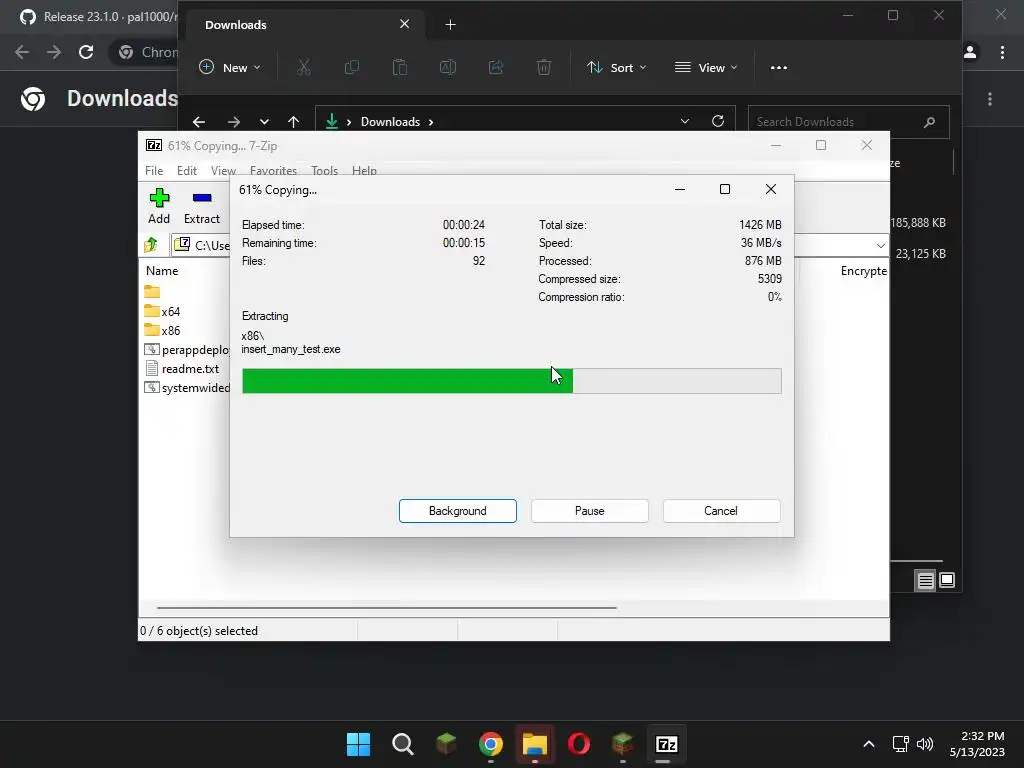Cancel the copying operation
This screenshot has width=1024, height=768.
(721, 511)
